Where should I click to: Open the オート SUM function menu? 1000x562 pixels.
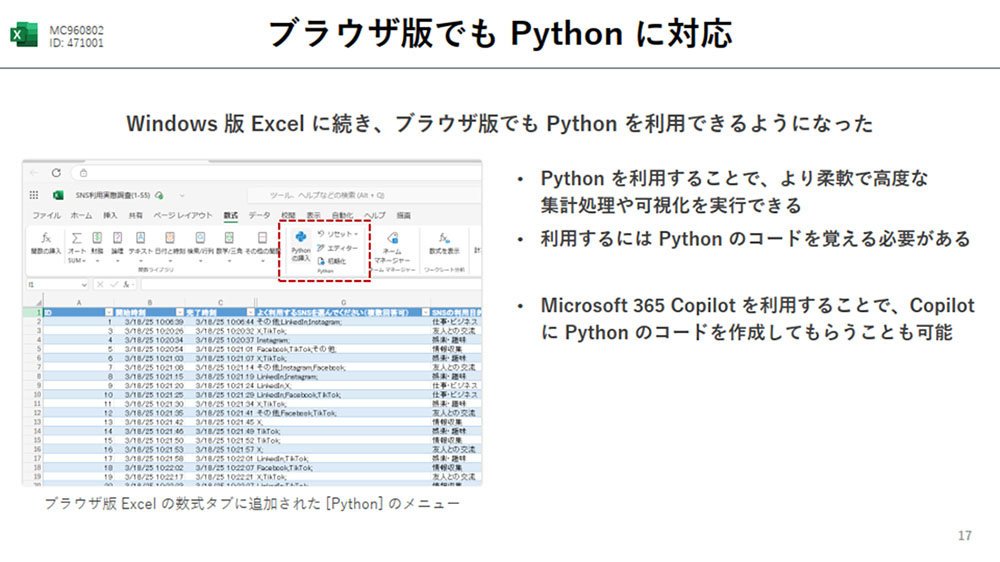pyautogui.click(x=77, y=248)
